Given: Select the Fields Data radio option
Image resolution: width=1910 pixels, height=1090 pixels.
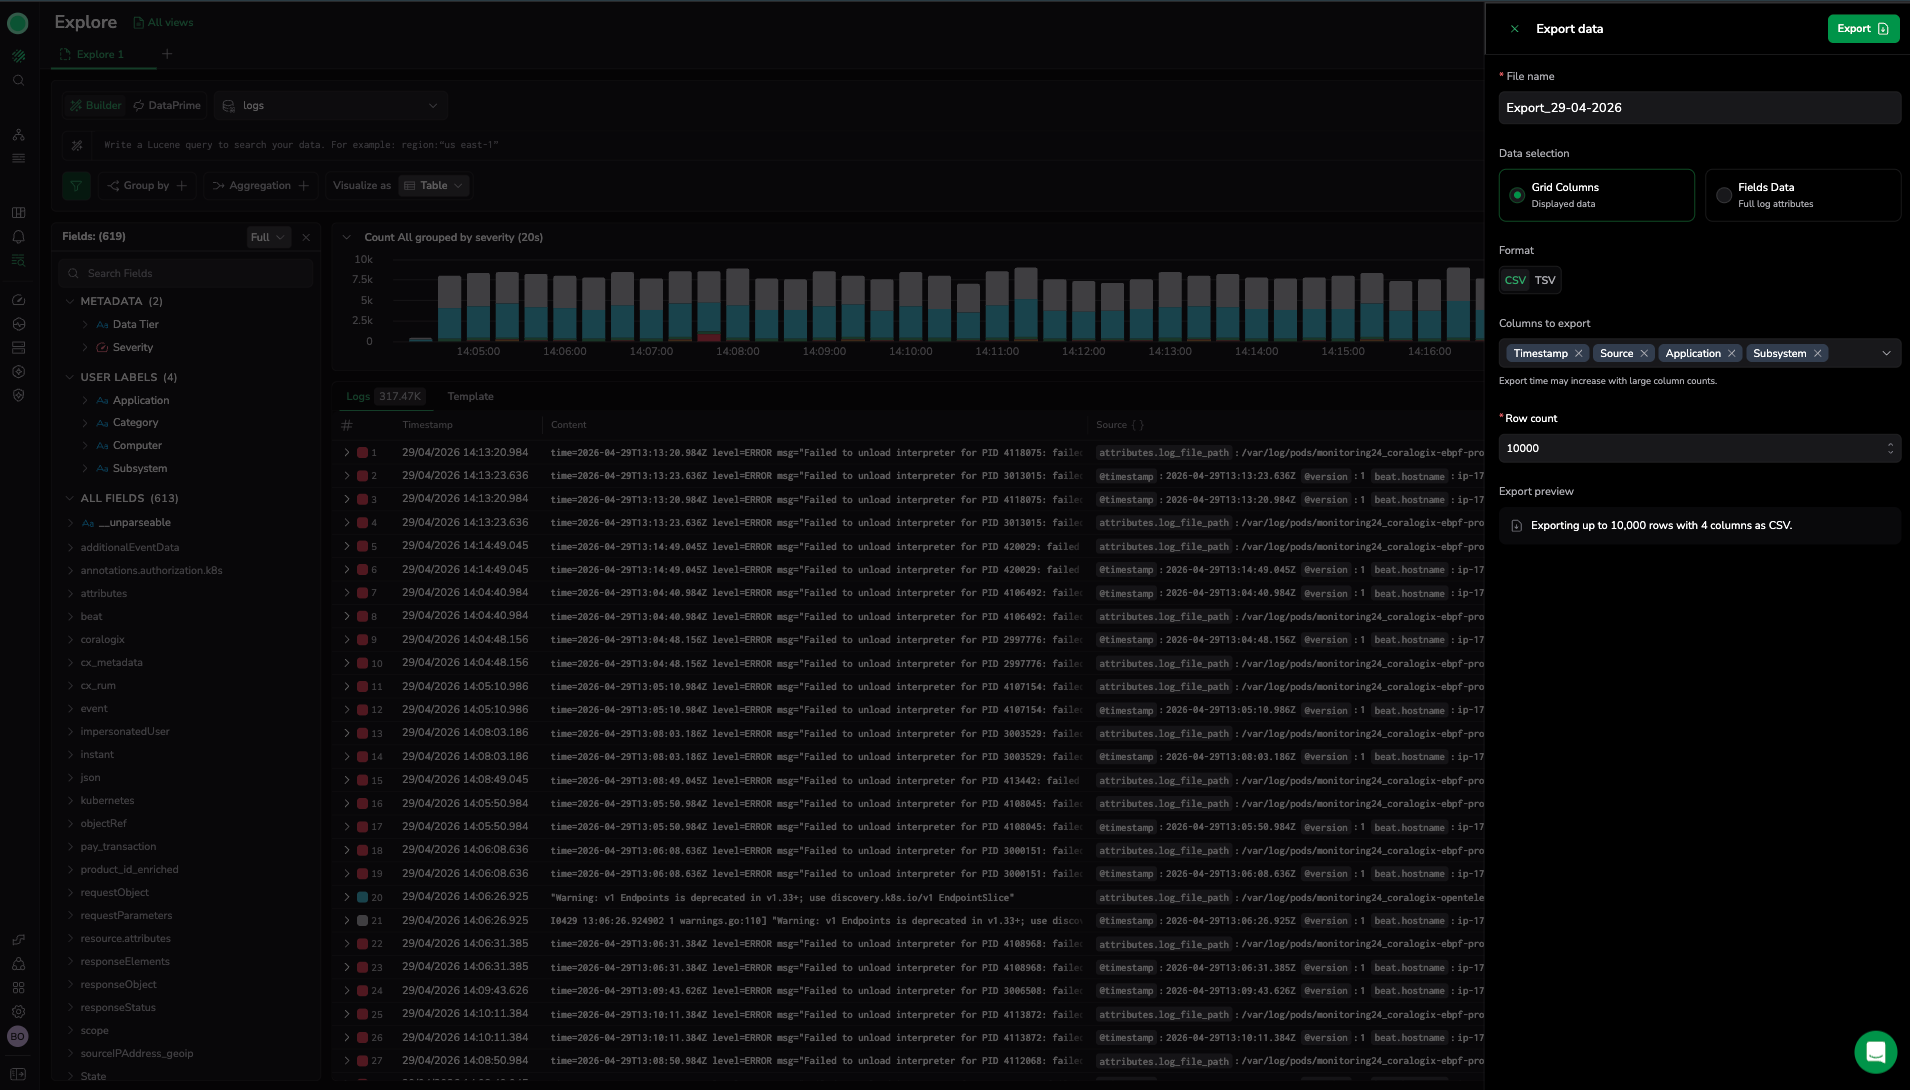Looking at the screenshot, I should click(x=1724, y=195).
